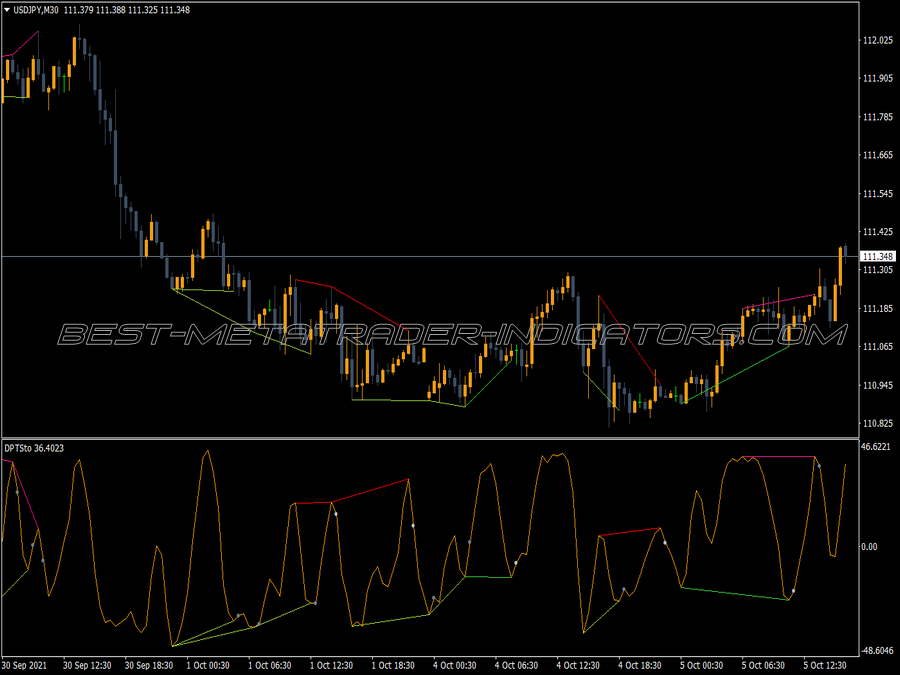Screen dimensions: 900x675
Task: Select the current price label 111.348
Action: [878, 257]
